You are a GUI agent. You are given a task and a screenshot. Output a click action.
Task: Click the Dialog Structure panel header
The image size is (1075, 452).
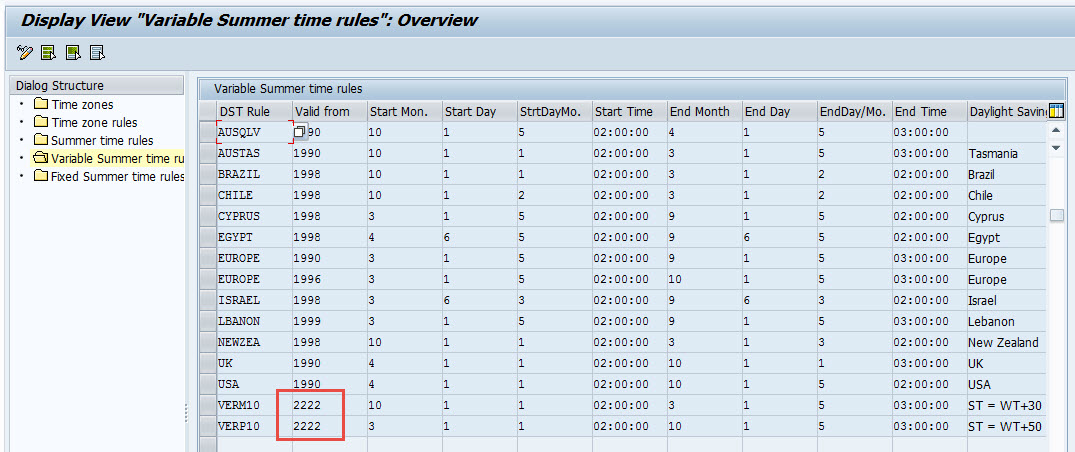point(97,86)
